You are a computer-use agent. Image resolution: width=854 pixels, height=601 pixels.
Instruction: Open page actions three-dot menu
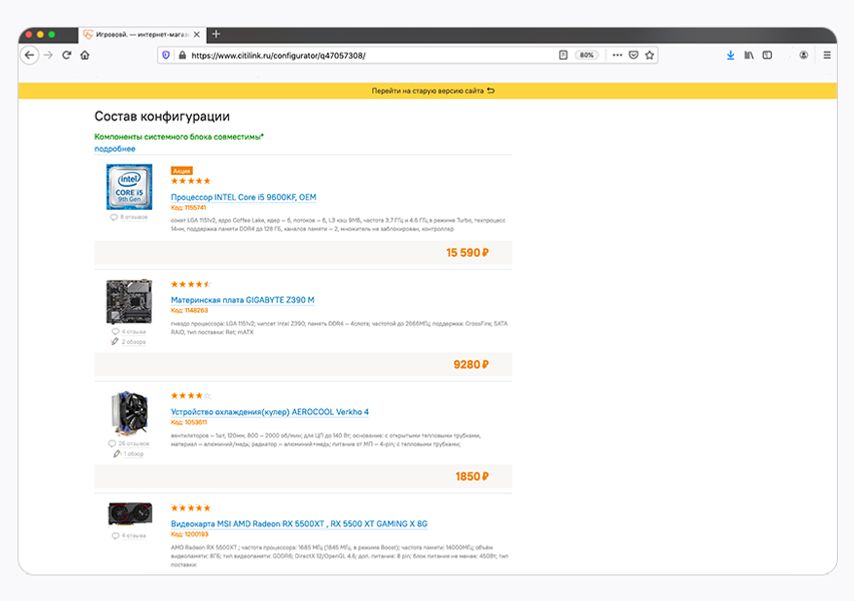coord(617,55)
